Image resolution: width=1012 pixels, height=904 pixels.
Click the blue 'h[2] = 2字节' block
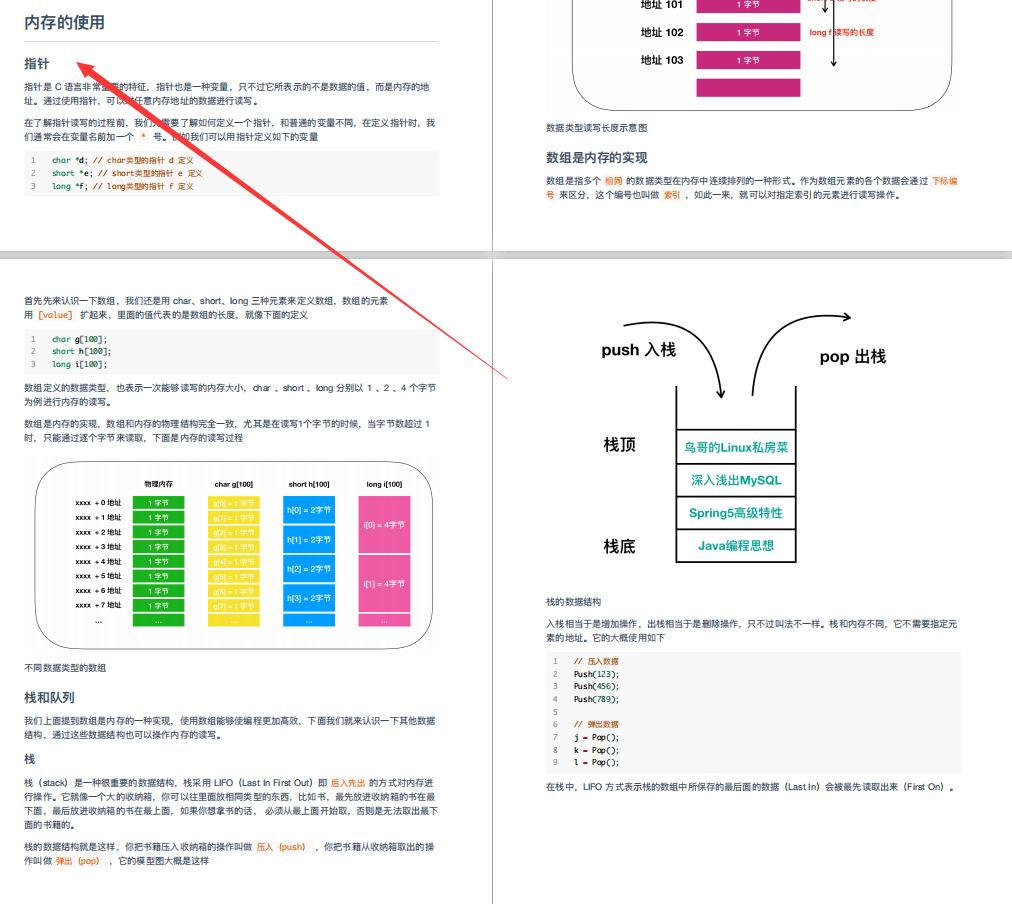click(x=309, y=569)
